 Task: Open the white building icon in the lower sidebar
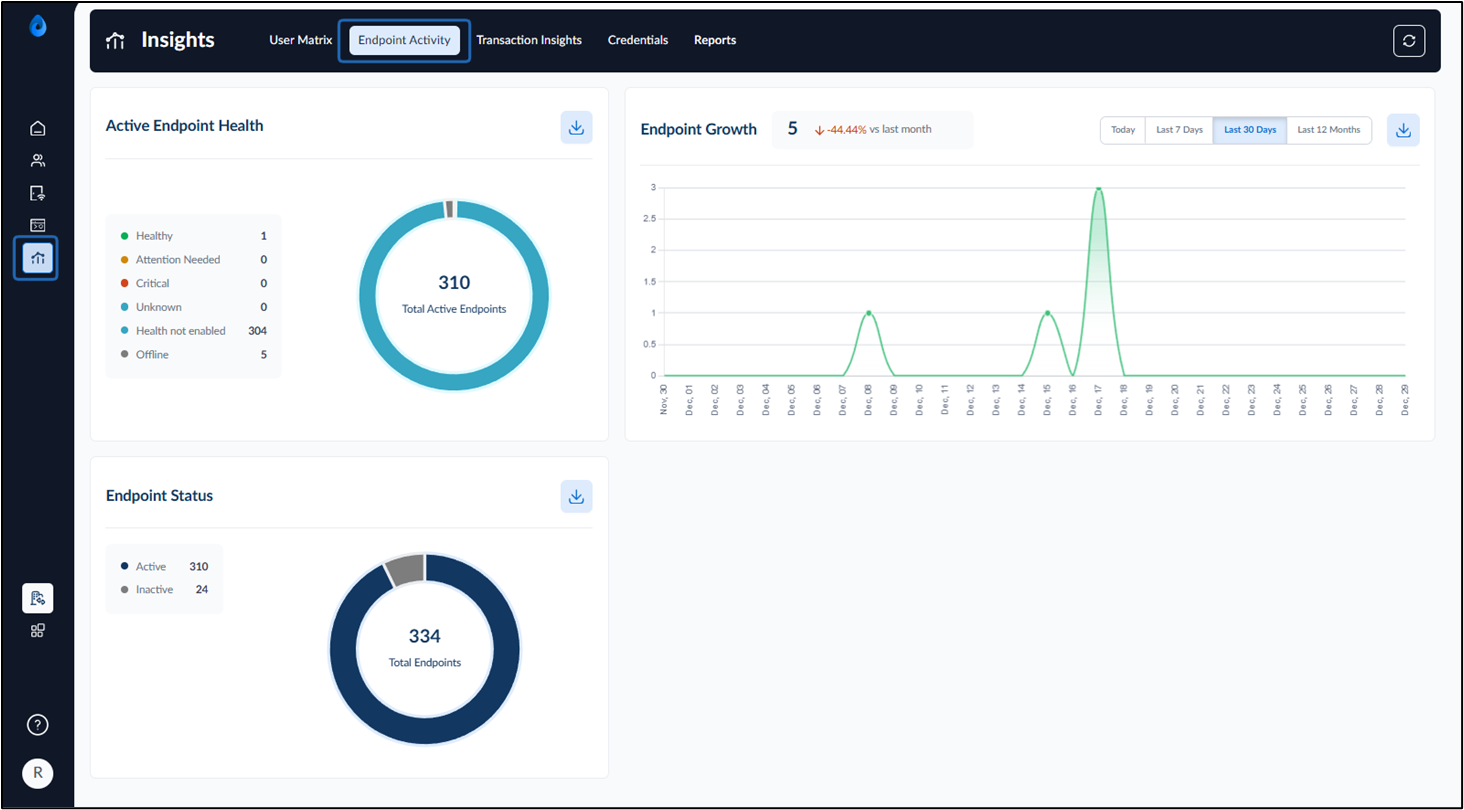pos(38,598)
